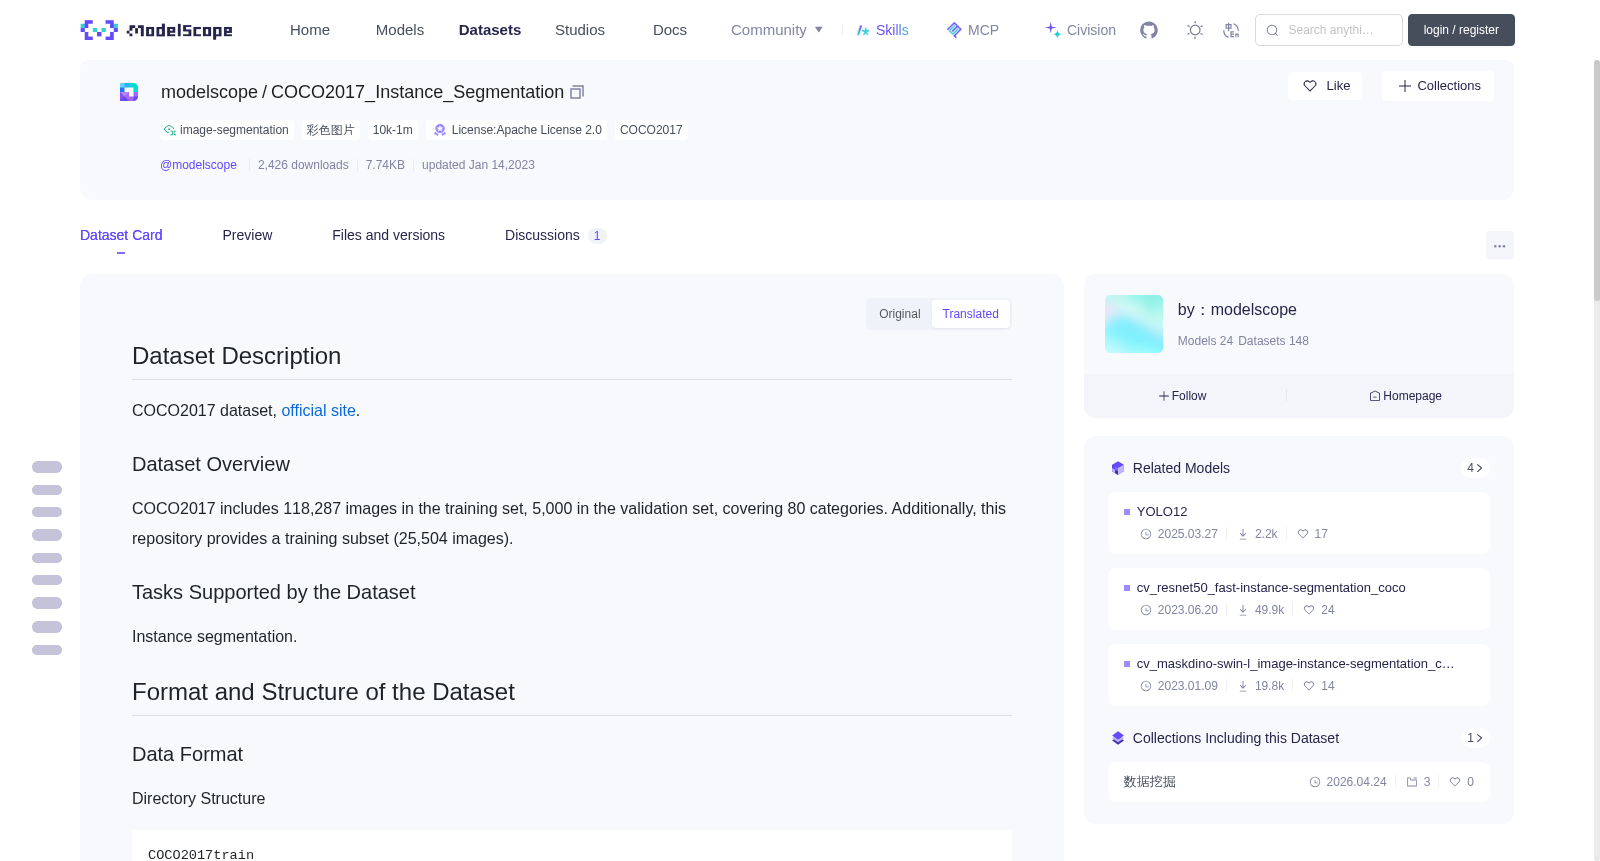Click the Datasets 148 count

[x=1273, y=341]
